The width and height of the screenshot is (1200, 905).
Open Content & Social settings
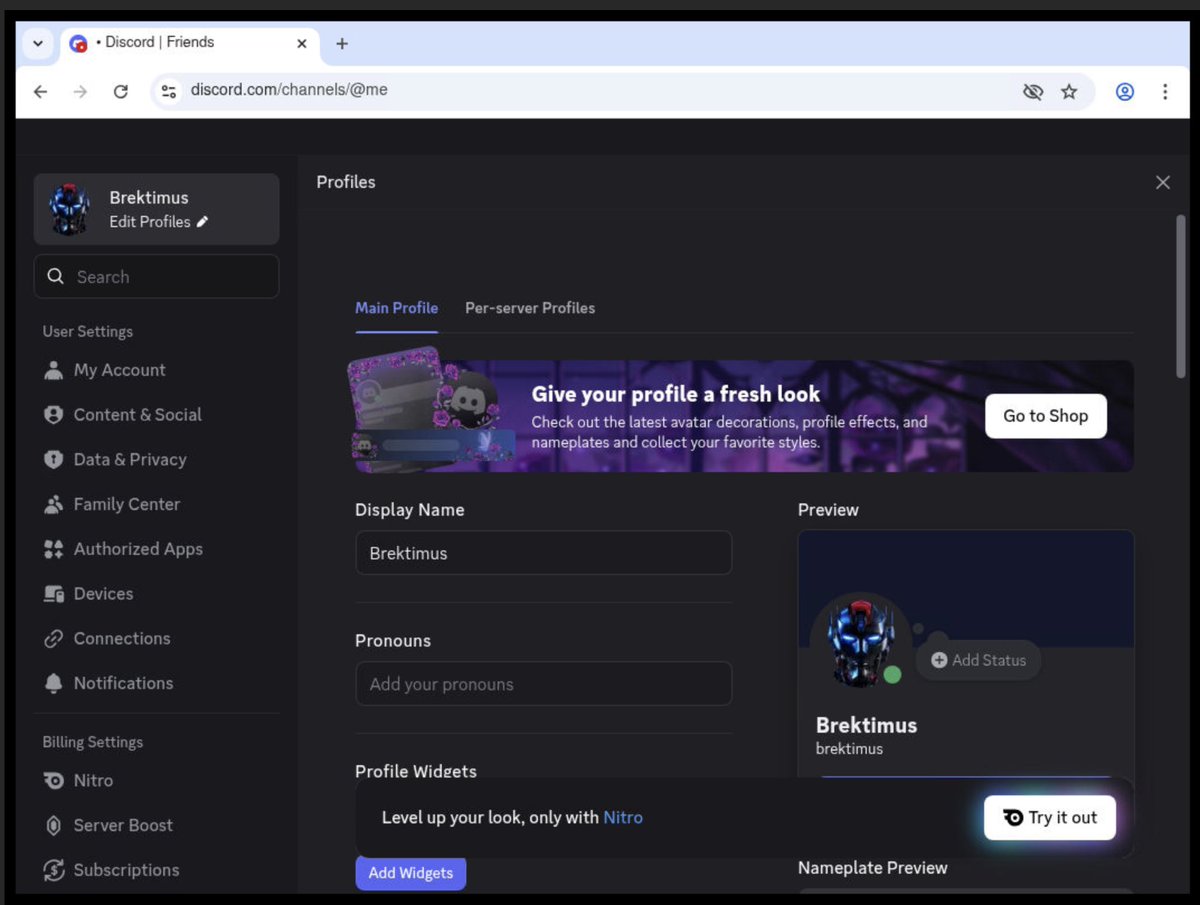(156, 415)
